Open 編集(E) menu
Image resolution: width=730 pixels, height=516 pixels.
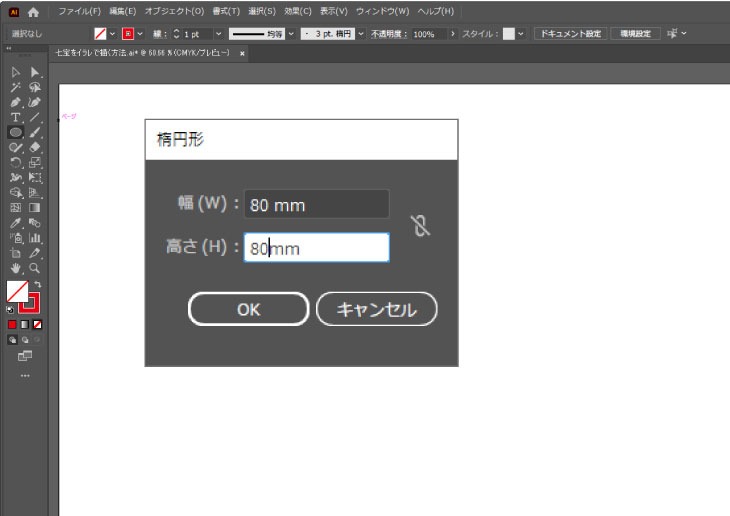[122, 11]
